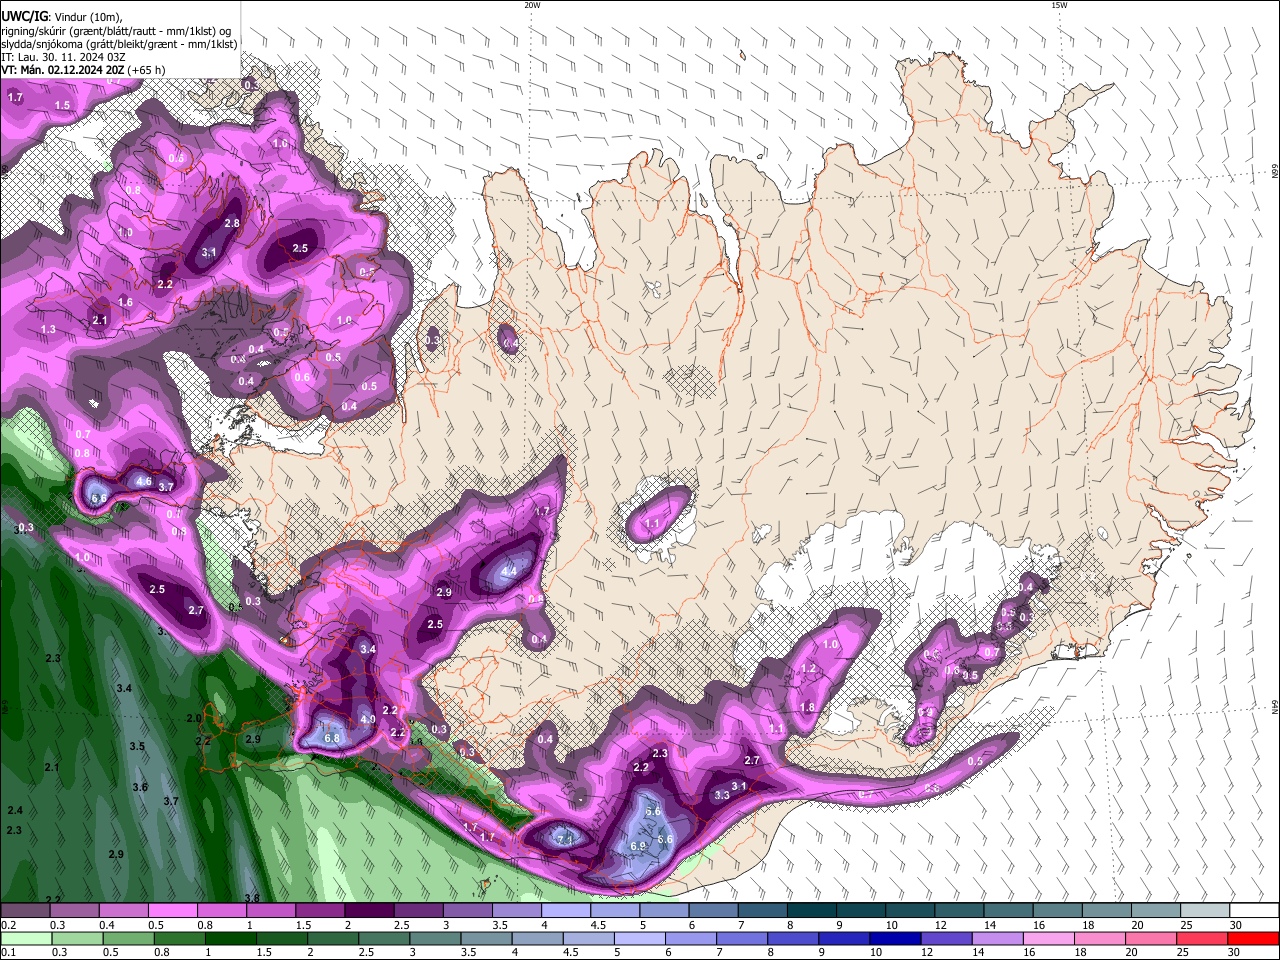Viewport: 1280px width, 960px height.
Task: Select the bright magenta 0.5–0.8 swatch in upper legend
Action: pos(172,910)
